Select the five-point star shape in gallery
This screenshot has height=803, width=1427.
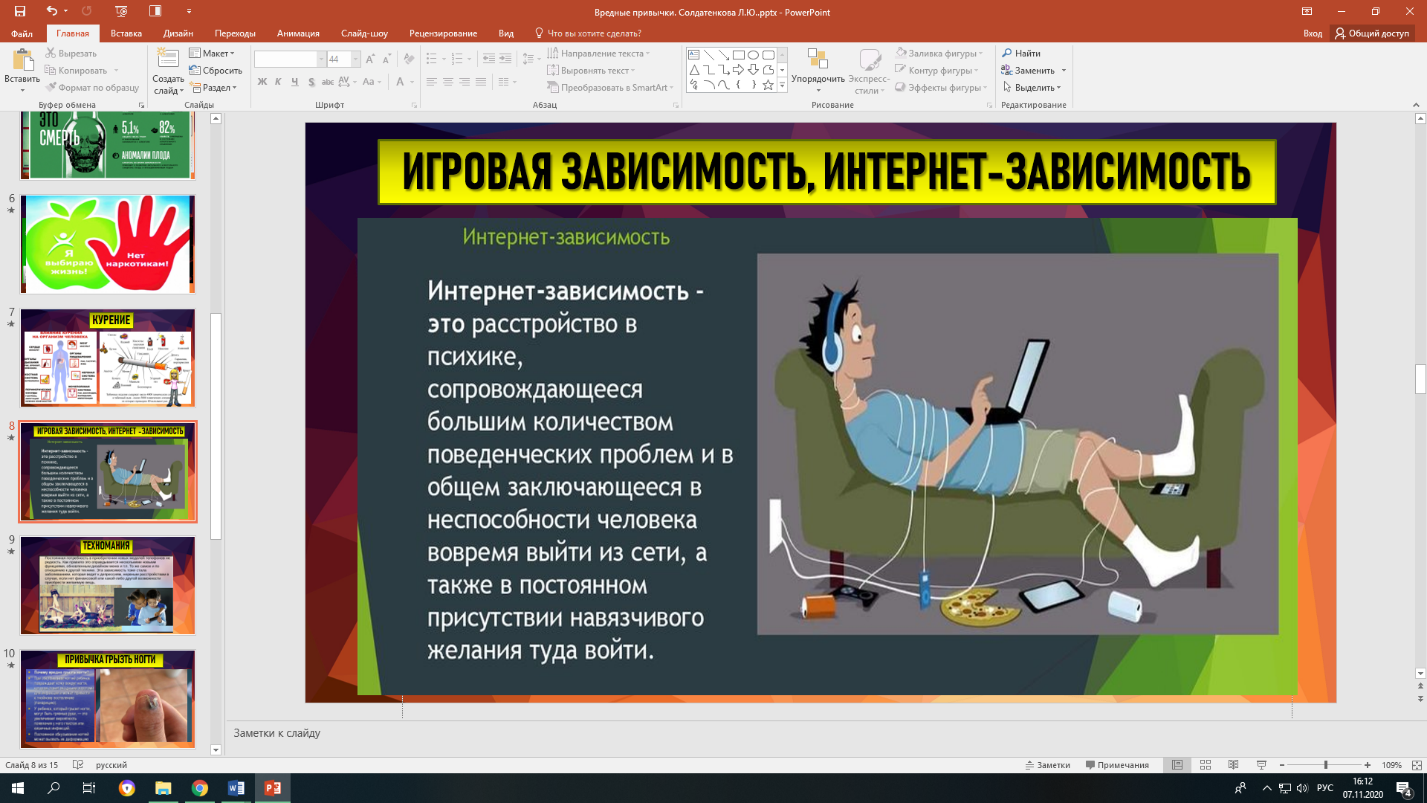click(767, 85)
